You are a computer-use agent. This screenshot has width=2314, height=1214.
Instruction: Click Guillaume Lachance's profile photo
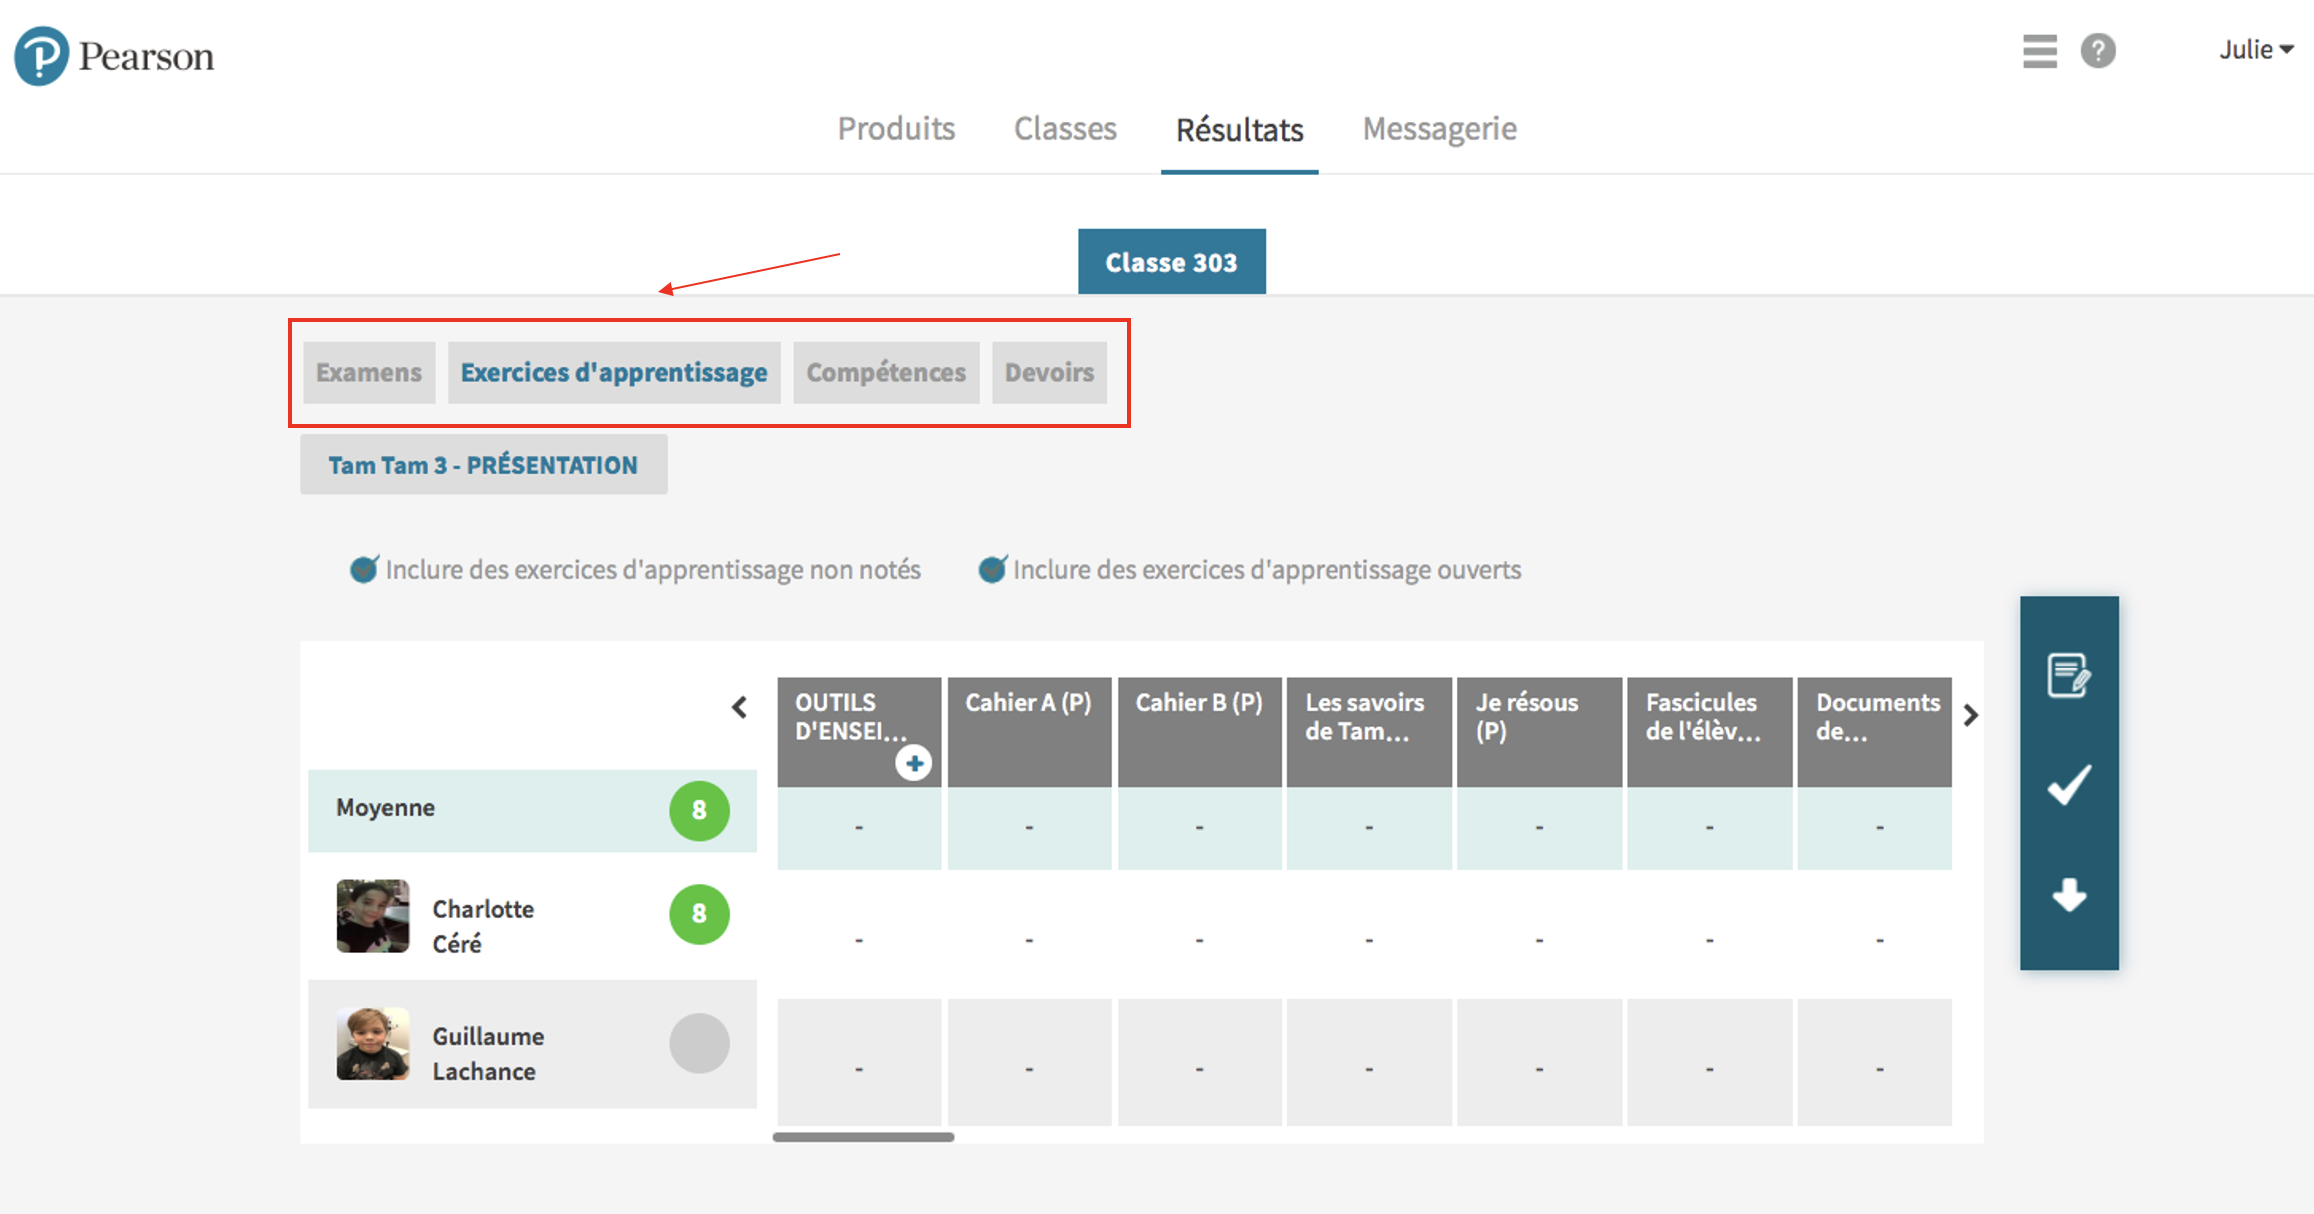(x=373, y=1044)
